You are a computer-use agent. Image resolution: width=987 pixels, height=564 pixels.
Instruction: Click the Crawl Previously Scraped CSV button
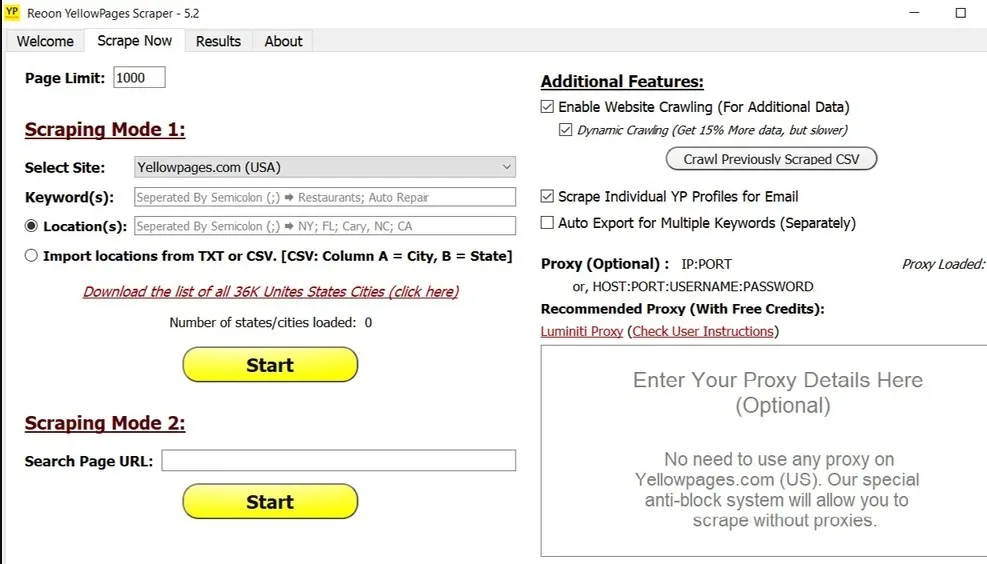[x=771, y=159]
